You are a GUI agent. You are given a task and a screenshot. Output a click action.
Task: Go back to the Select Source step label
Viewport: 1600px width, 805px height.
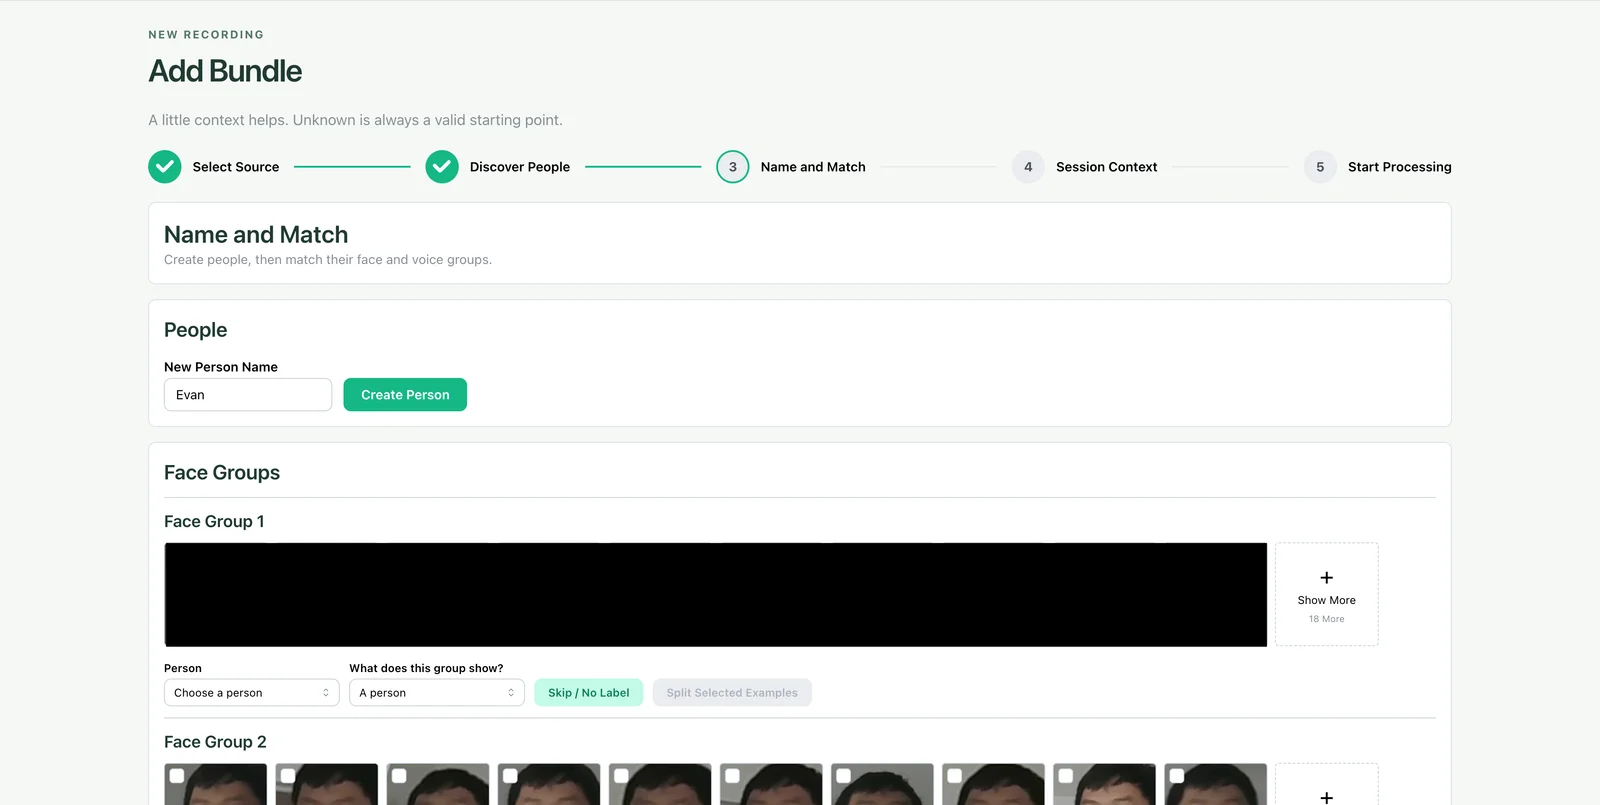[236, 167]
